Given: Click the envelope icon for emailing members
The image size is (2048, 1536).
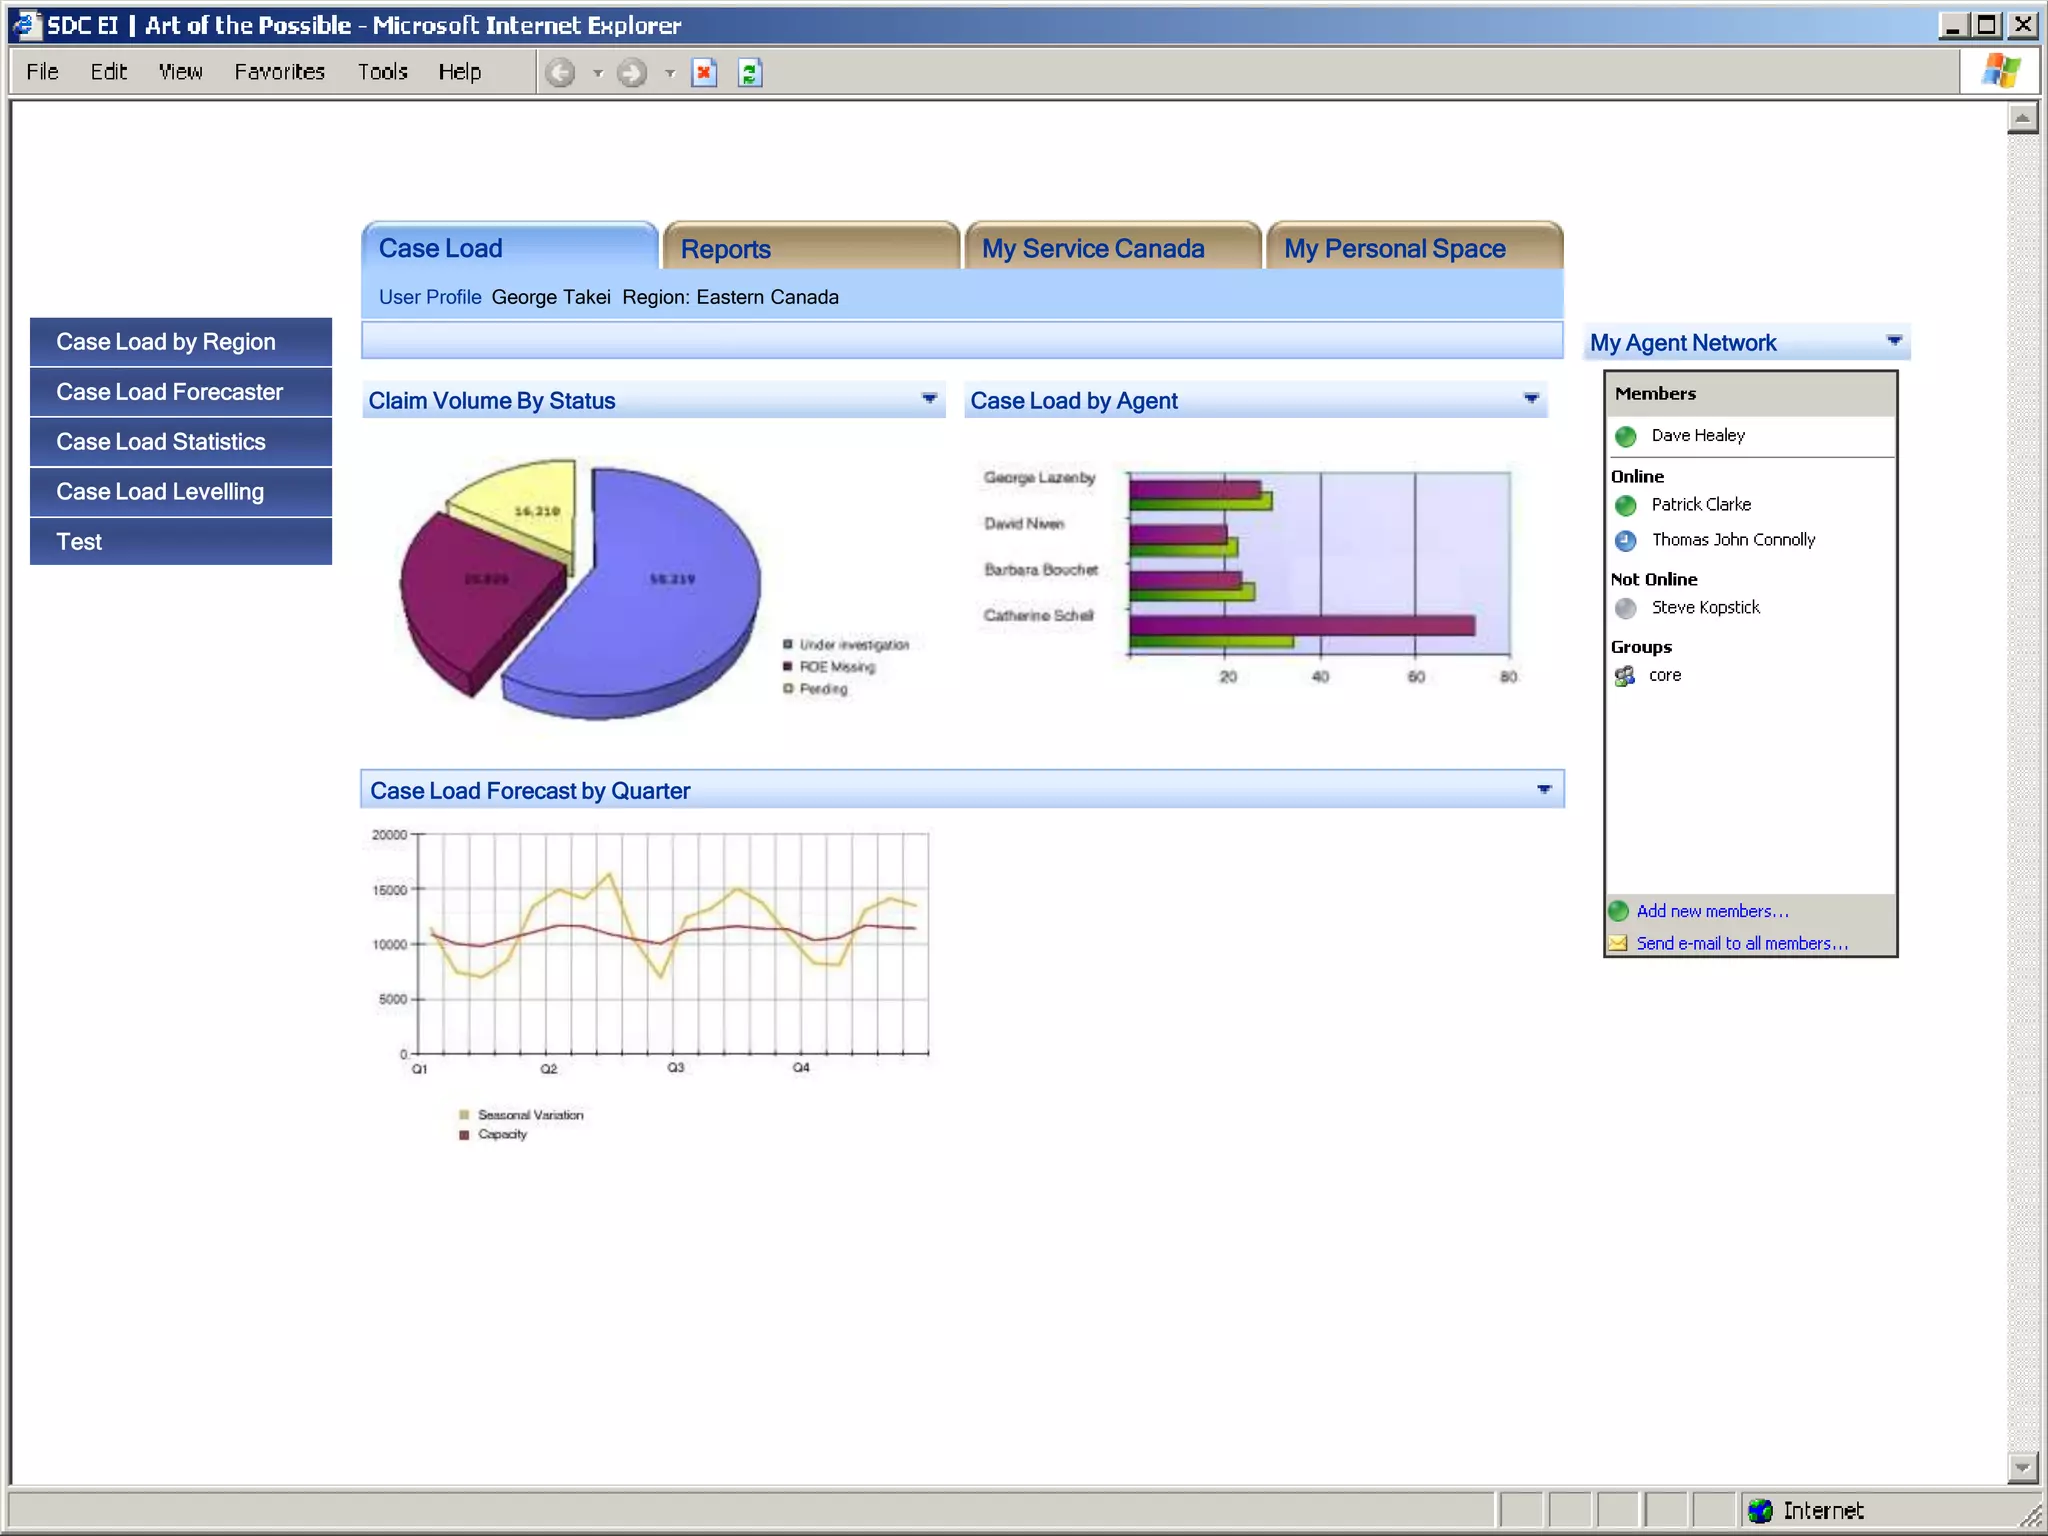Looking at the screenshot, I should pyautogui.click(x=1618, y=943).
